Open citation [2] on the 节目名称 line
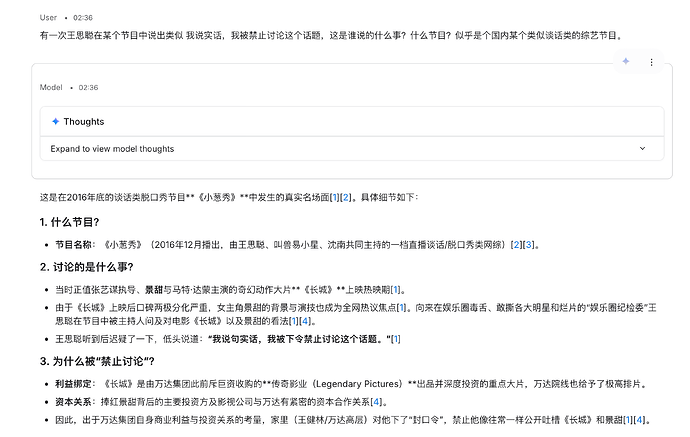This screenshot has height=437, width=690. 516,245
